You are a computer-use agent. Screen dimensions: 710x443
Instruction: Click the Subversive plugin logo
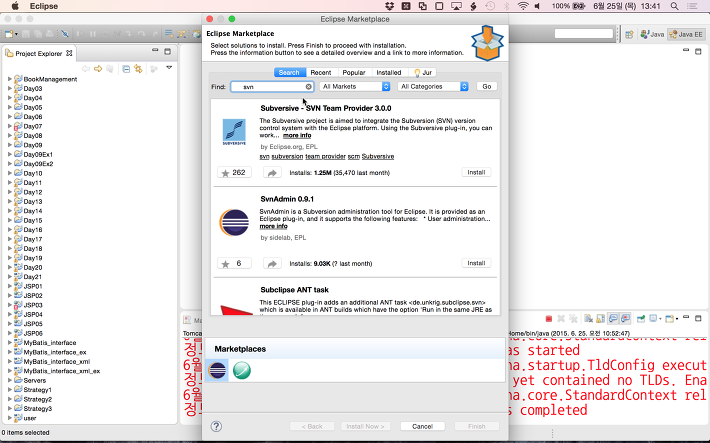point(234,132)
